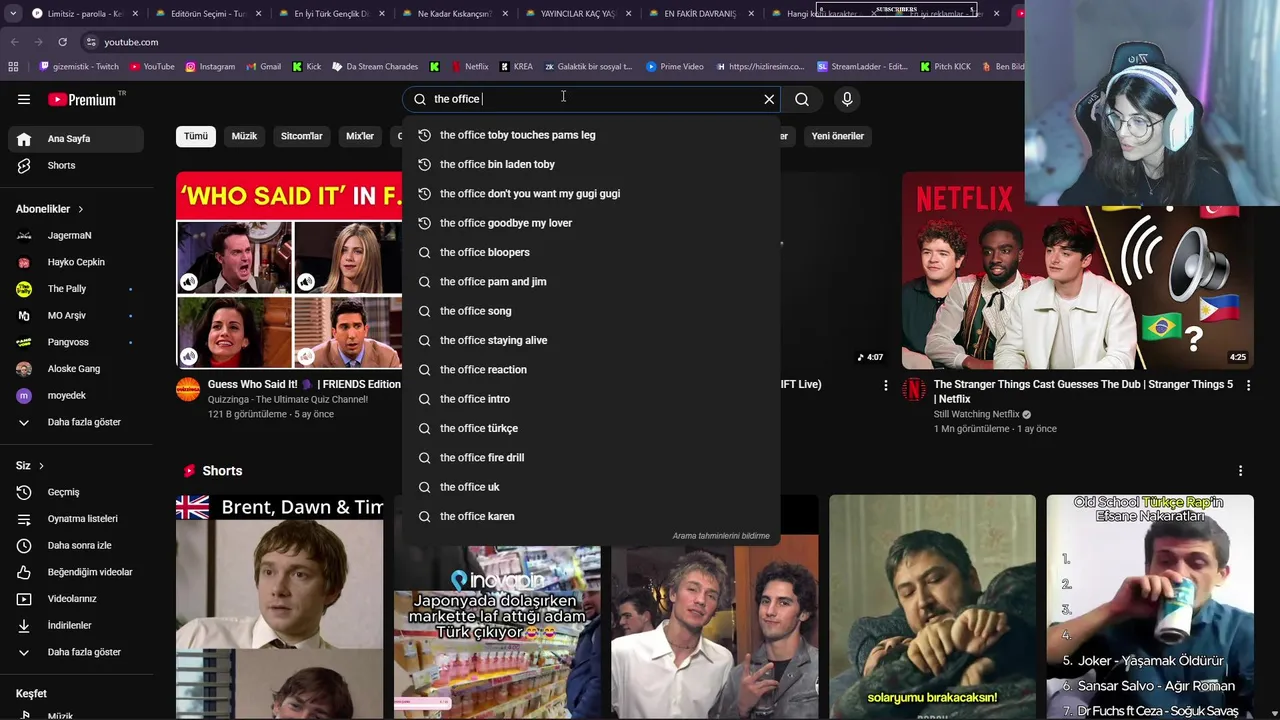
Task: Open the Guess Who Said It FRIENDS video title
Action: [x=304, y=384]
